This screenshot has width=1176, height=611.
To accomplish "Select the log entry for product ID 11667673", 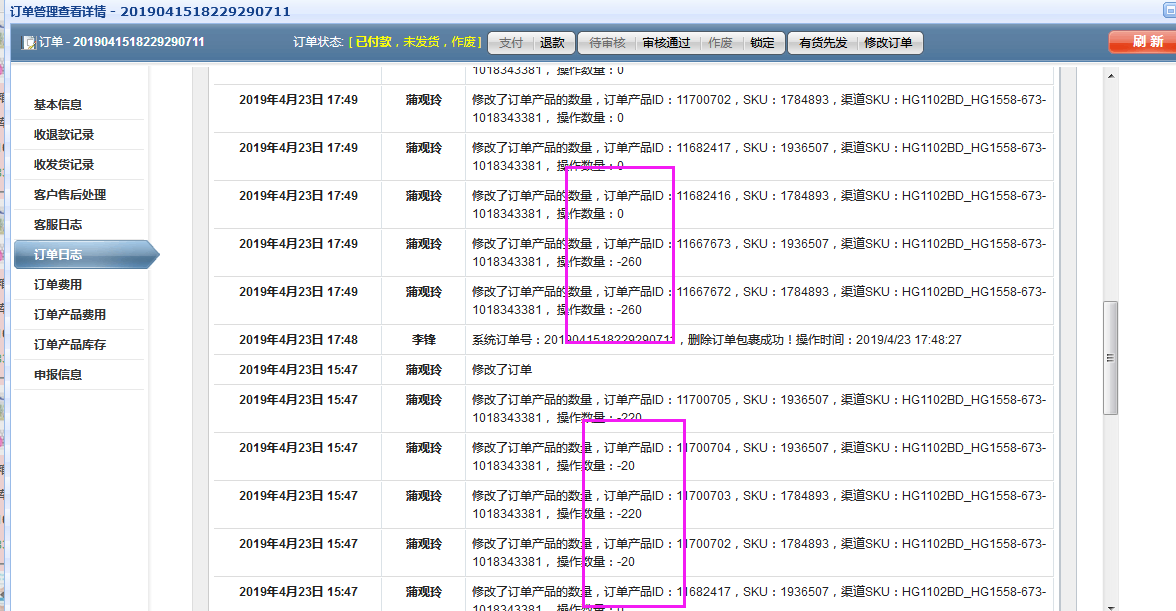I will pyautogui.click(x=633, y=253).
